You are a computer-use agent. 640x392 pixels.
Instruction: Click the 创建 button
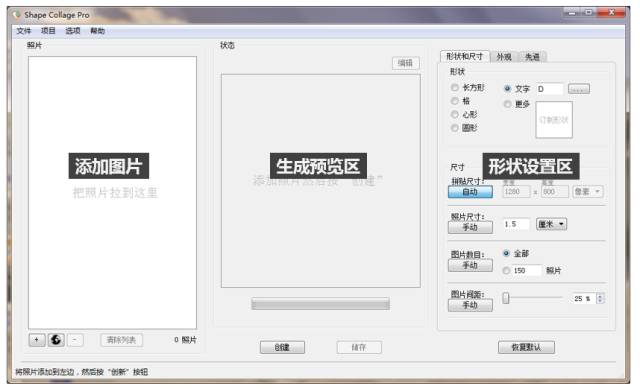pos(282,347)
